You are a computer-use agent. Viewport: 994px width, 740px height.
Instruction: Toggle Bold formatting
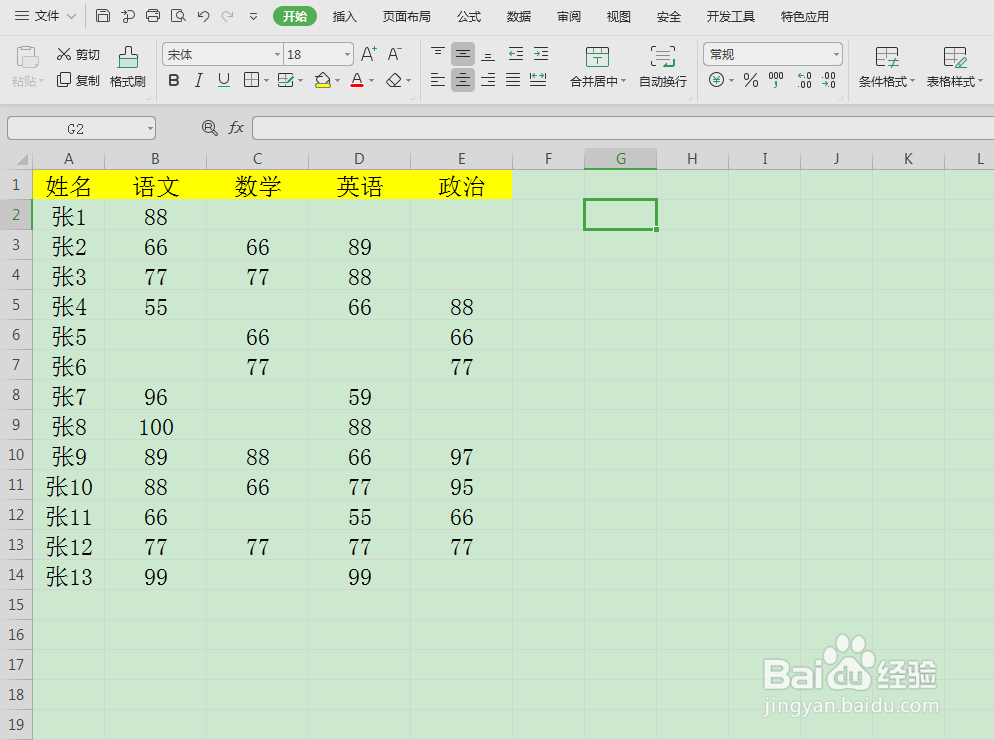click(174, 81)
